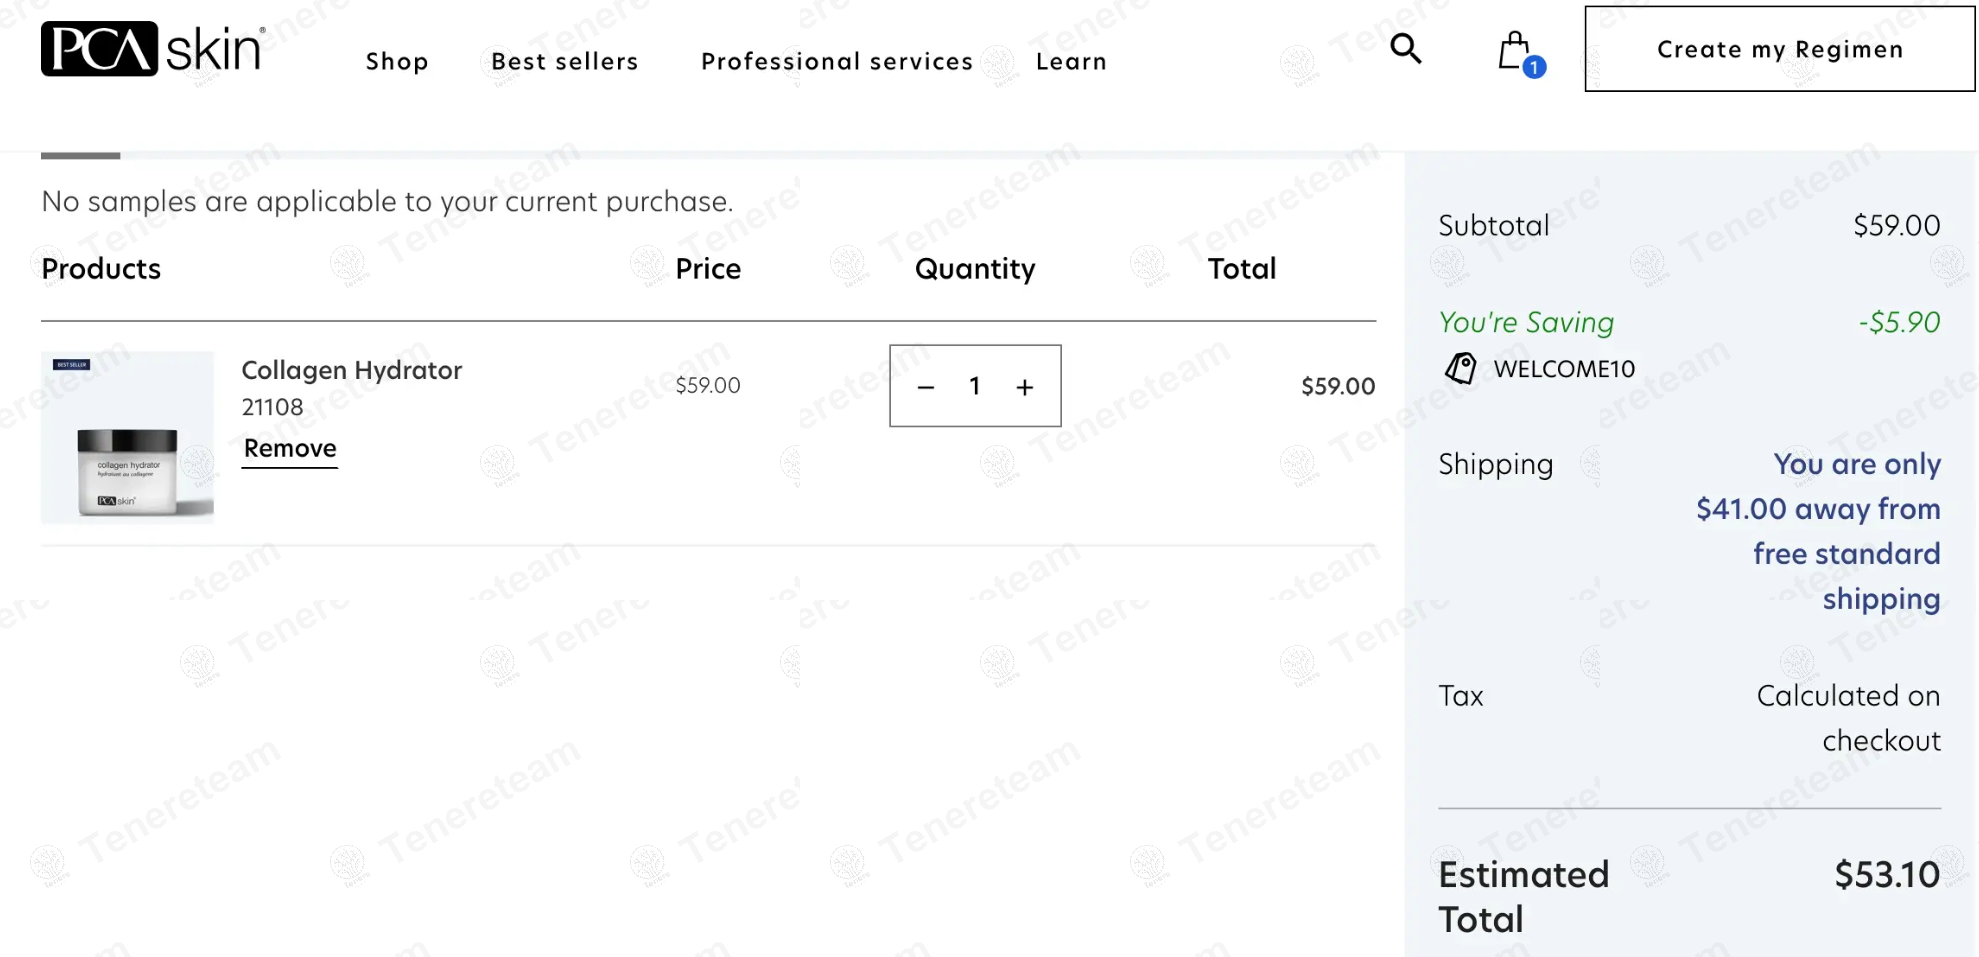Click the Create my Regimen button
Viewport: 1979px width, 957px height.
[1780, 49]
